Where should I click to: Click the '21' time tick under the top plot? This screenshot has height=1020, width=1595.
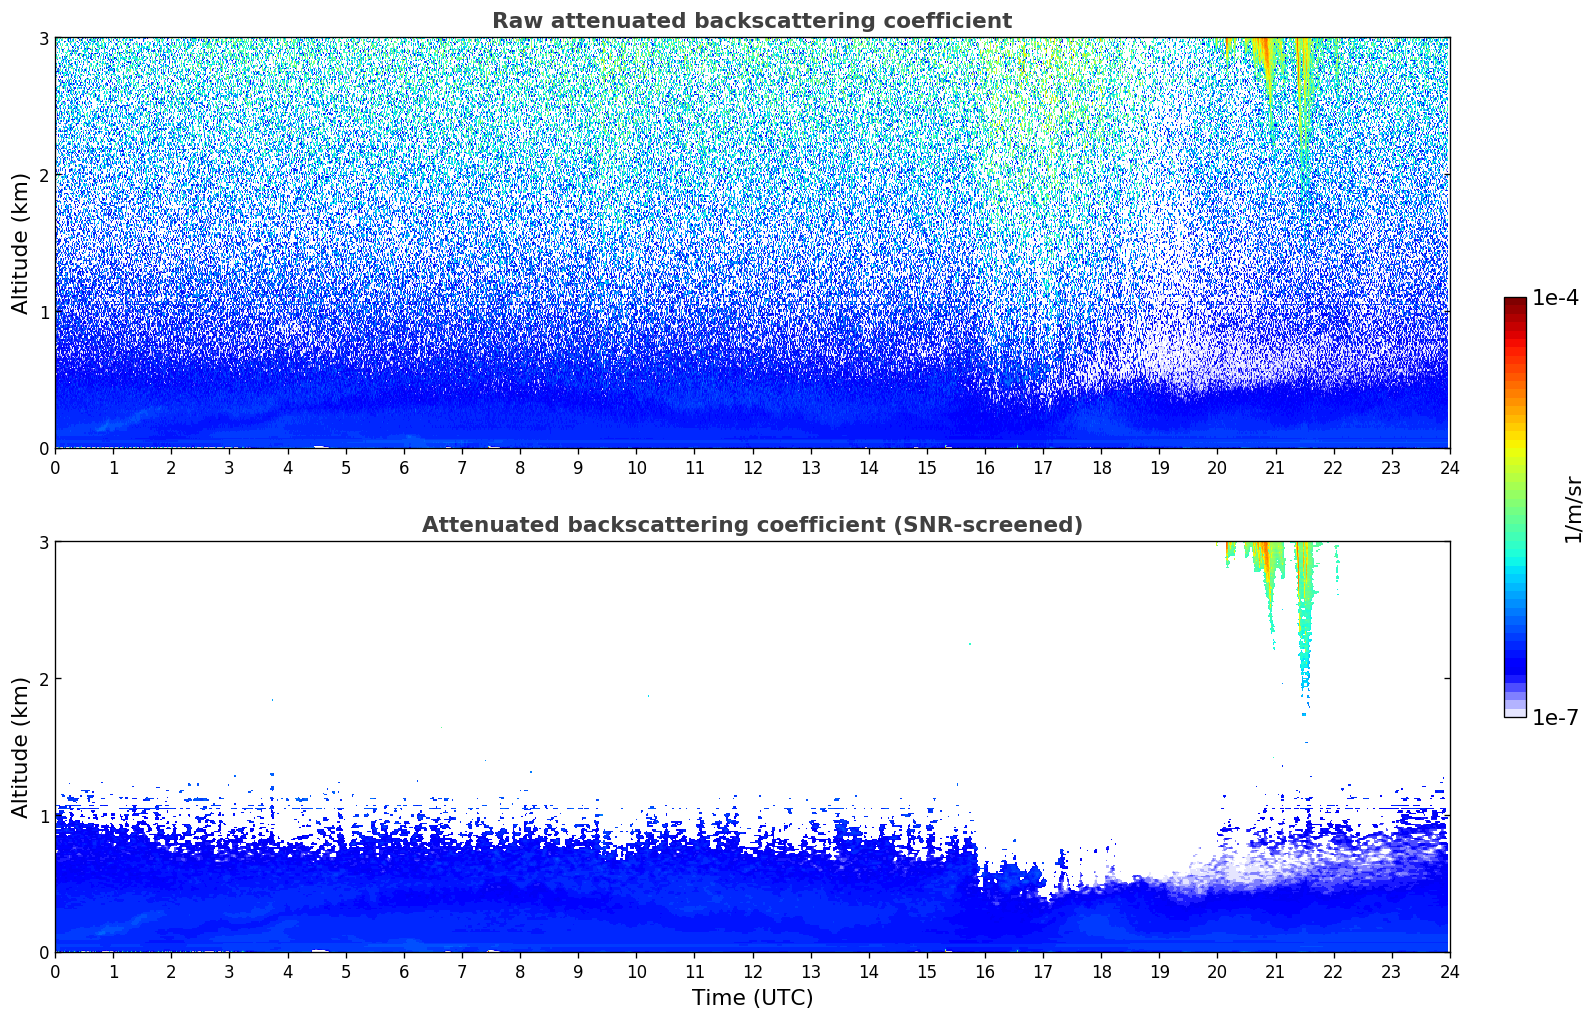[x=1275, y=467]
